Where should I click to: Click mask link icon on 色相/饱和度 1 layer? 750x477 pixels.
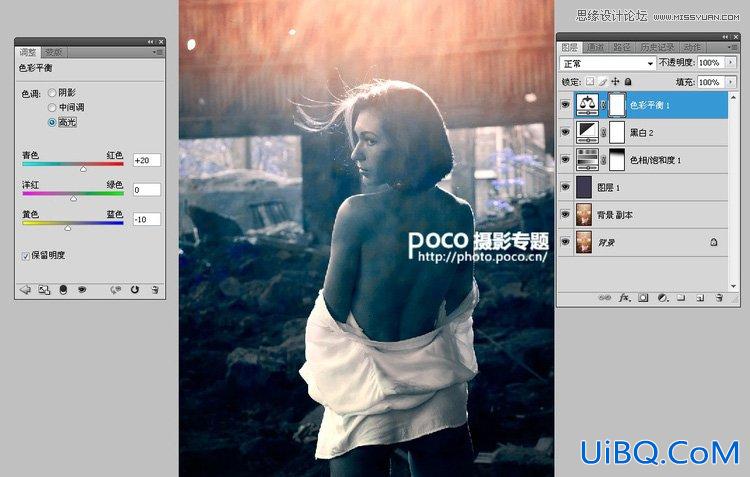(x=604, y=160)
